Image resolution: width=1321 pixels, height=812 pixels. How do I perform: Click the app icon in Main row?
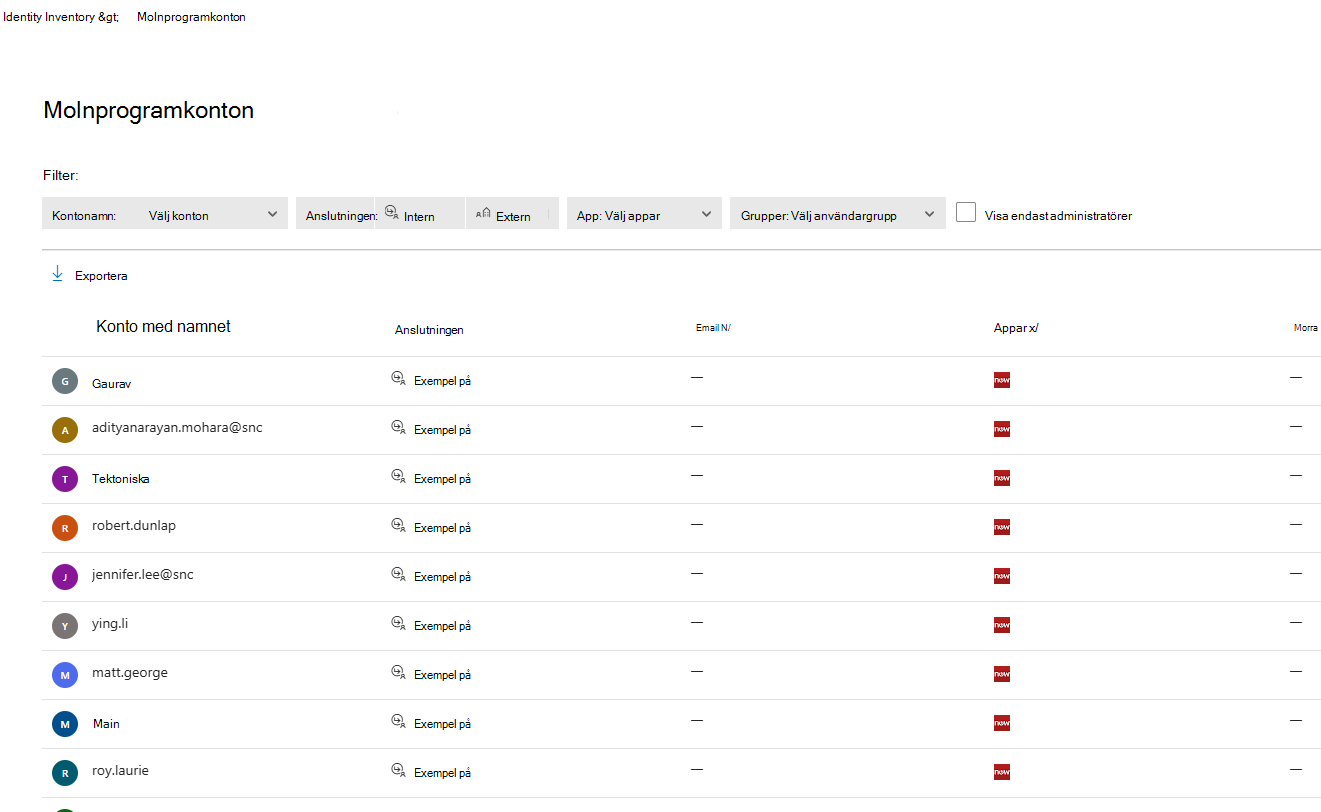[1002, 723]
